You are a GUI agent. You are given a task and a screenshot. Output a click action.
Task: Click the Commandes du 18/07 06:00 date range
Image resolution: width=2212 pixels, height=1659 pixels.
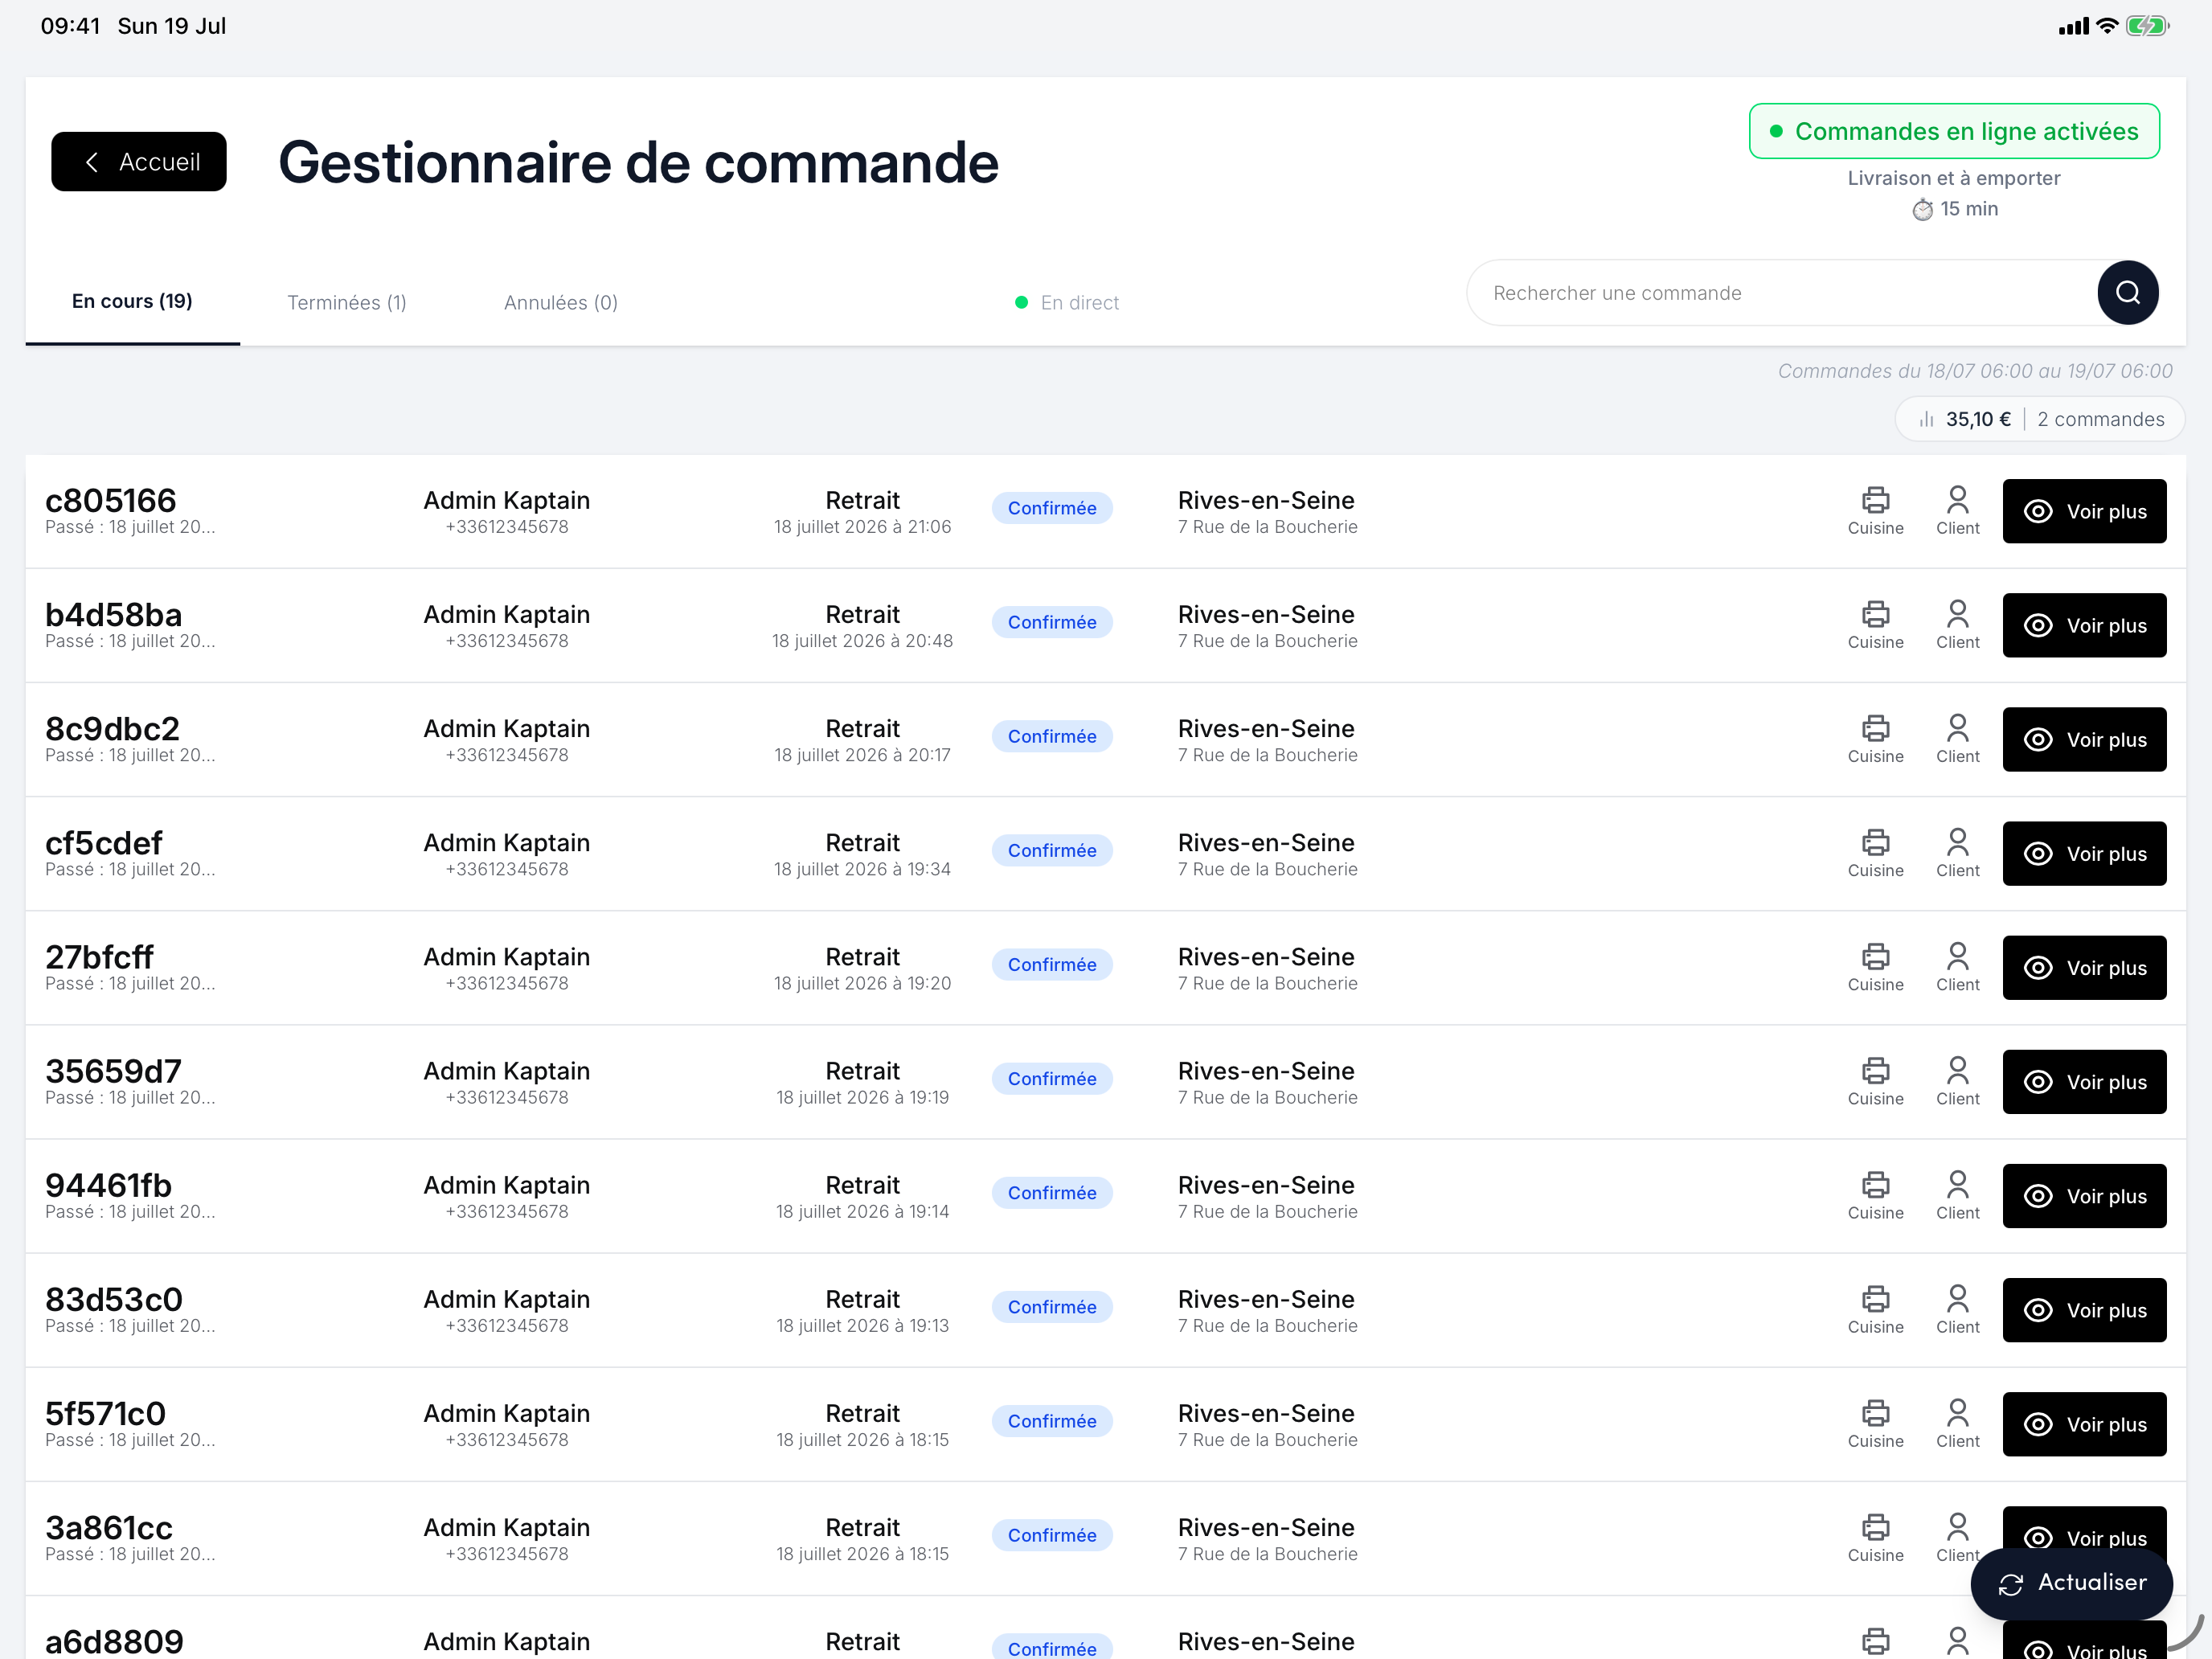1974,371
